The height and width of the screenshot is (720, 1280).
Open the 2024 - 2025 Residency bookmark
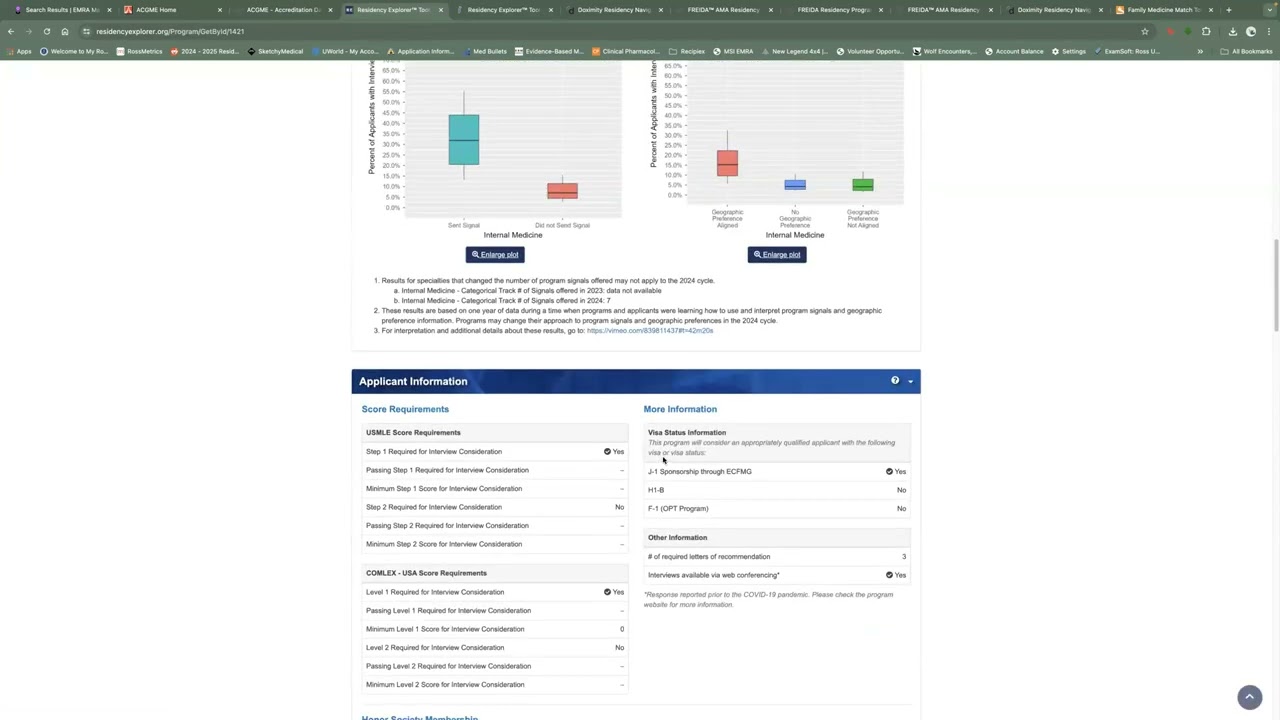tap(205, 51)
